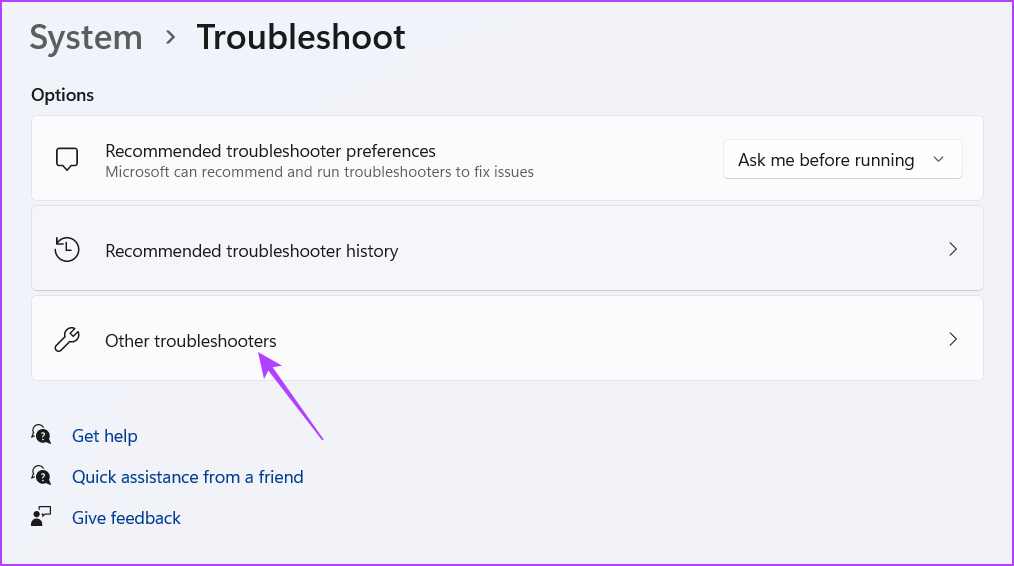
Task: Click the speech bubble icon for troubleshooter preferences
Action: pyautogui.click(x=67, y=159)
